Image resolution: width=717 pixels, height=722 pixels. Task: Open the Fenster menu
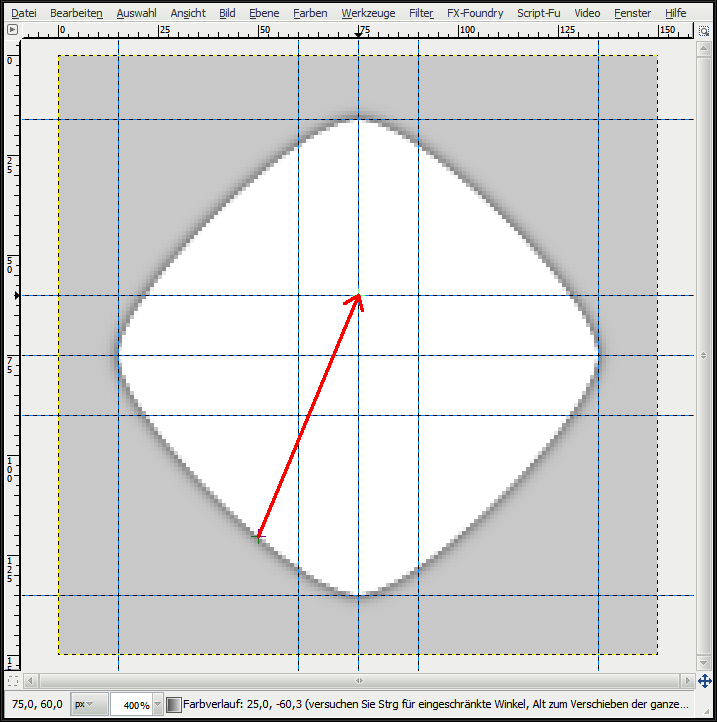pyautogui.click(x=633, y=13)
